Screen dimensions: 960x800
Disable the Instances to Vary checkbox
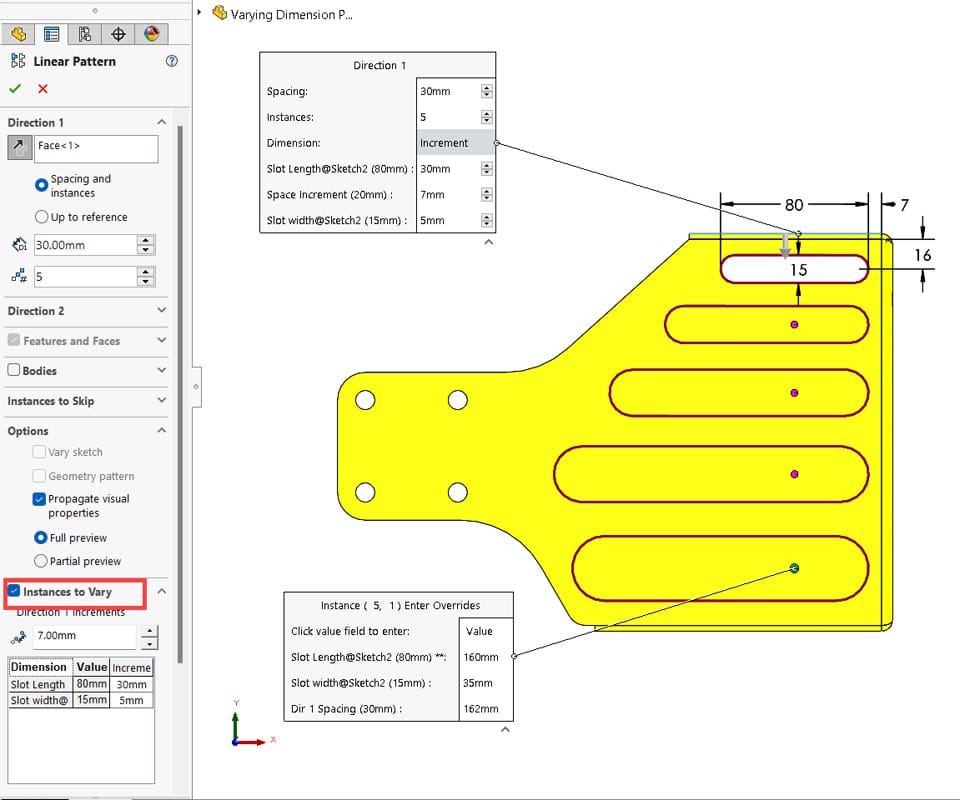click(14, 591)
